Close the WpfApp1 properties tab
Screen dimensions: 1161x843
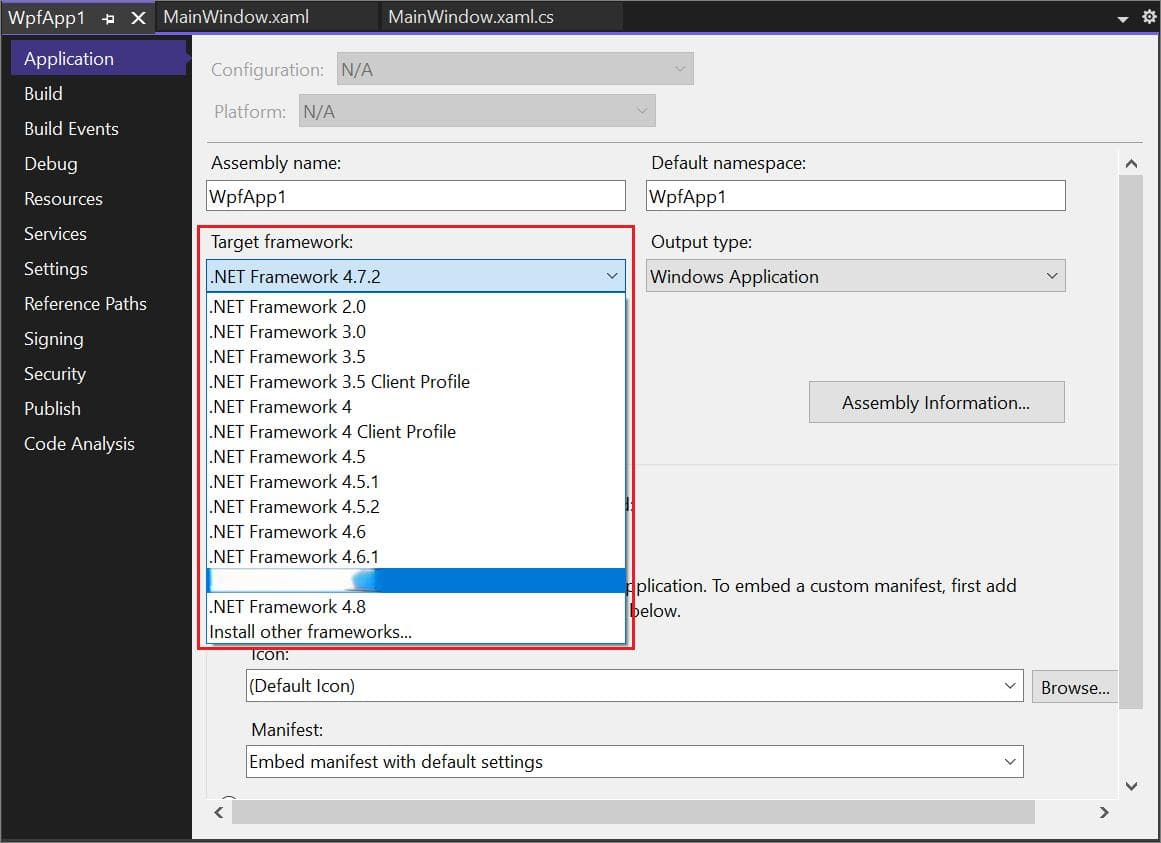(138, 18)
